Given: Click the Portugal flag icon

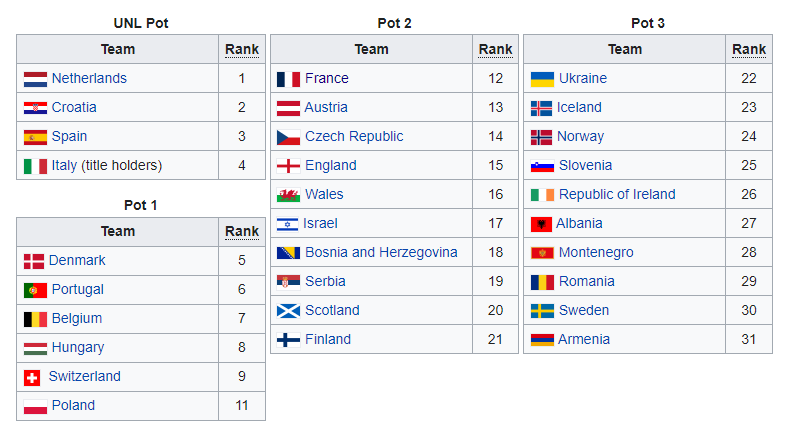Looking at the screenshot, I should click(35, 290).
